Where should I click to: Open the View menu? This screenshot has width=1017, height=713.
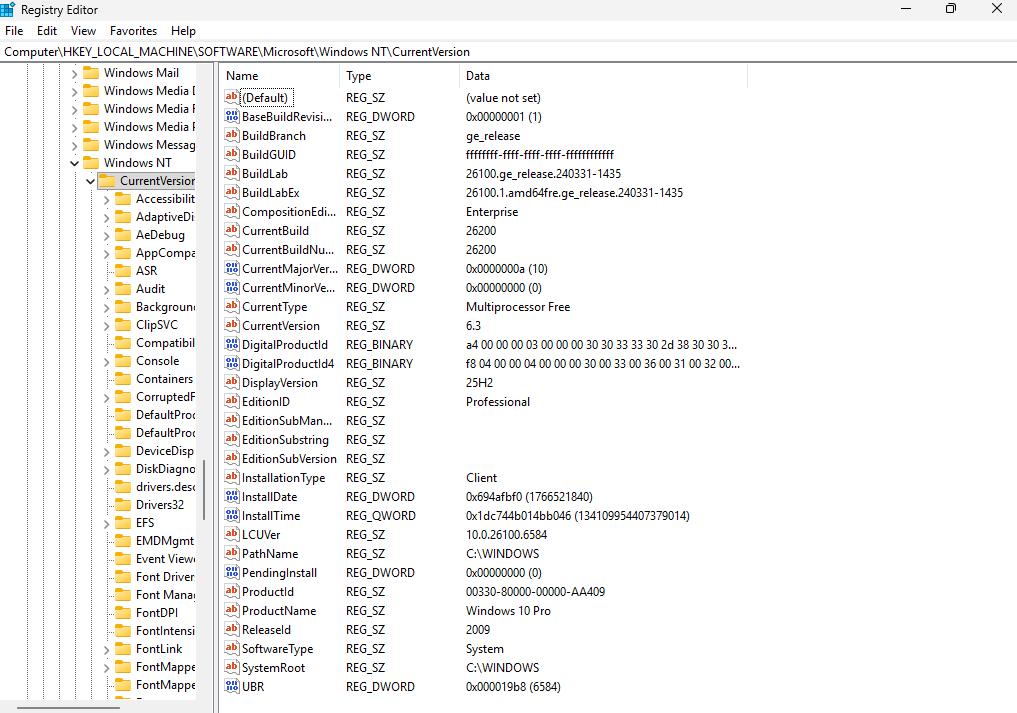pyautogui.click(x=83, y=30)
